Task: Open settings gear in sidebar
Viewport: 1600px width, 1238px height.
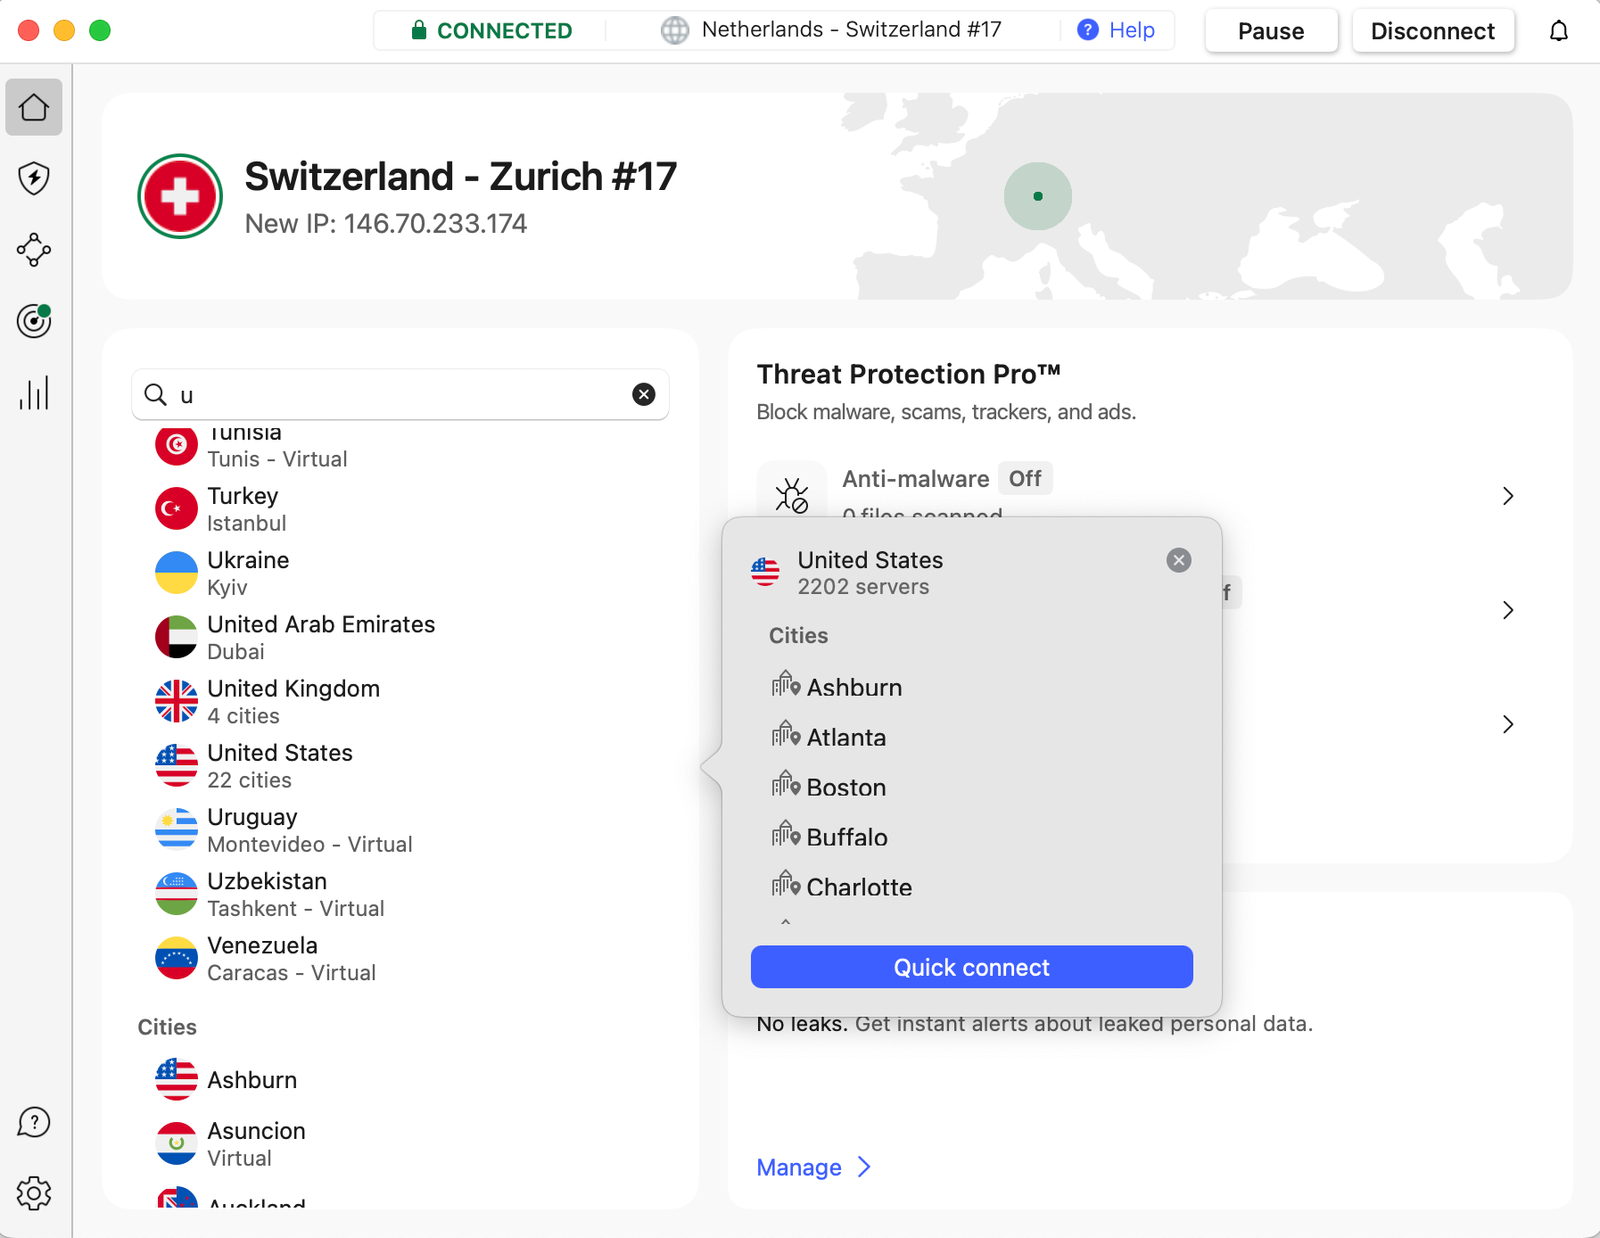Action: tap(34, 1193)
